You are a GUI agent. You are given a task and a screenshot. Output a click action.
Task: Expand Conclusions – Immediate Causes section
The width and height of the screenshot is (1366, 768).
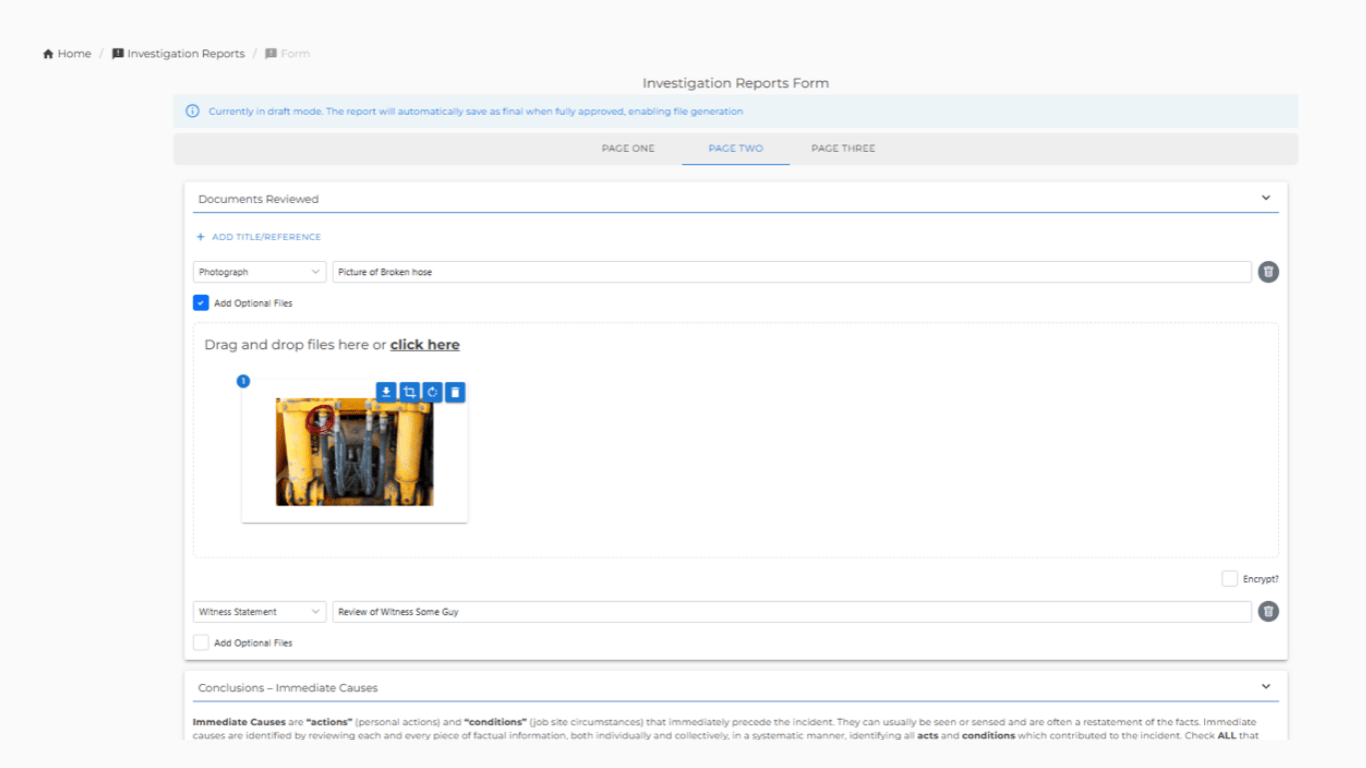[1266, 687]
